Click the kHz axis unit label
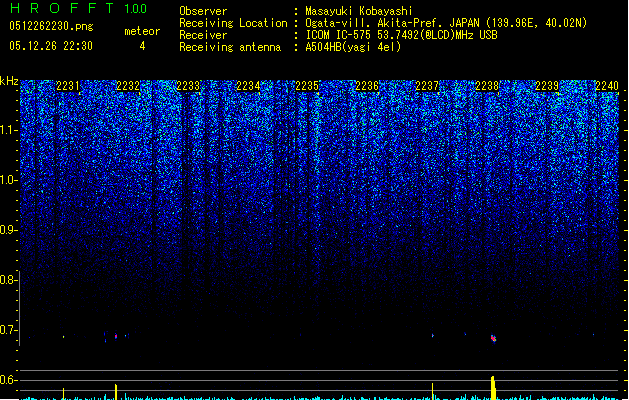629x400 pixels. point(9,81)
